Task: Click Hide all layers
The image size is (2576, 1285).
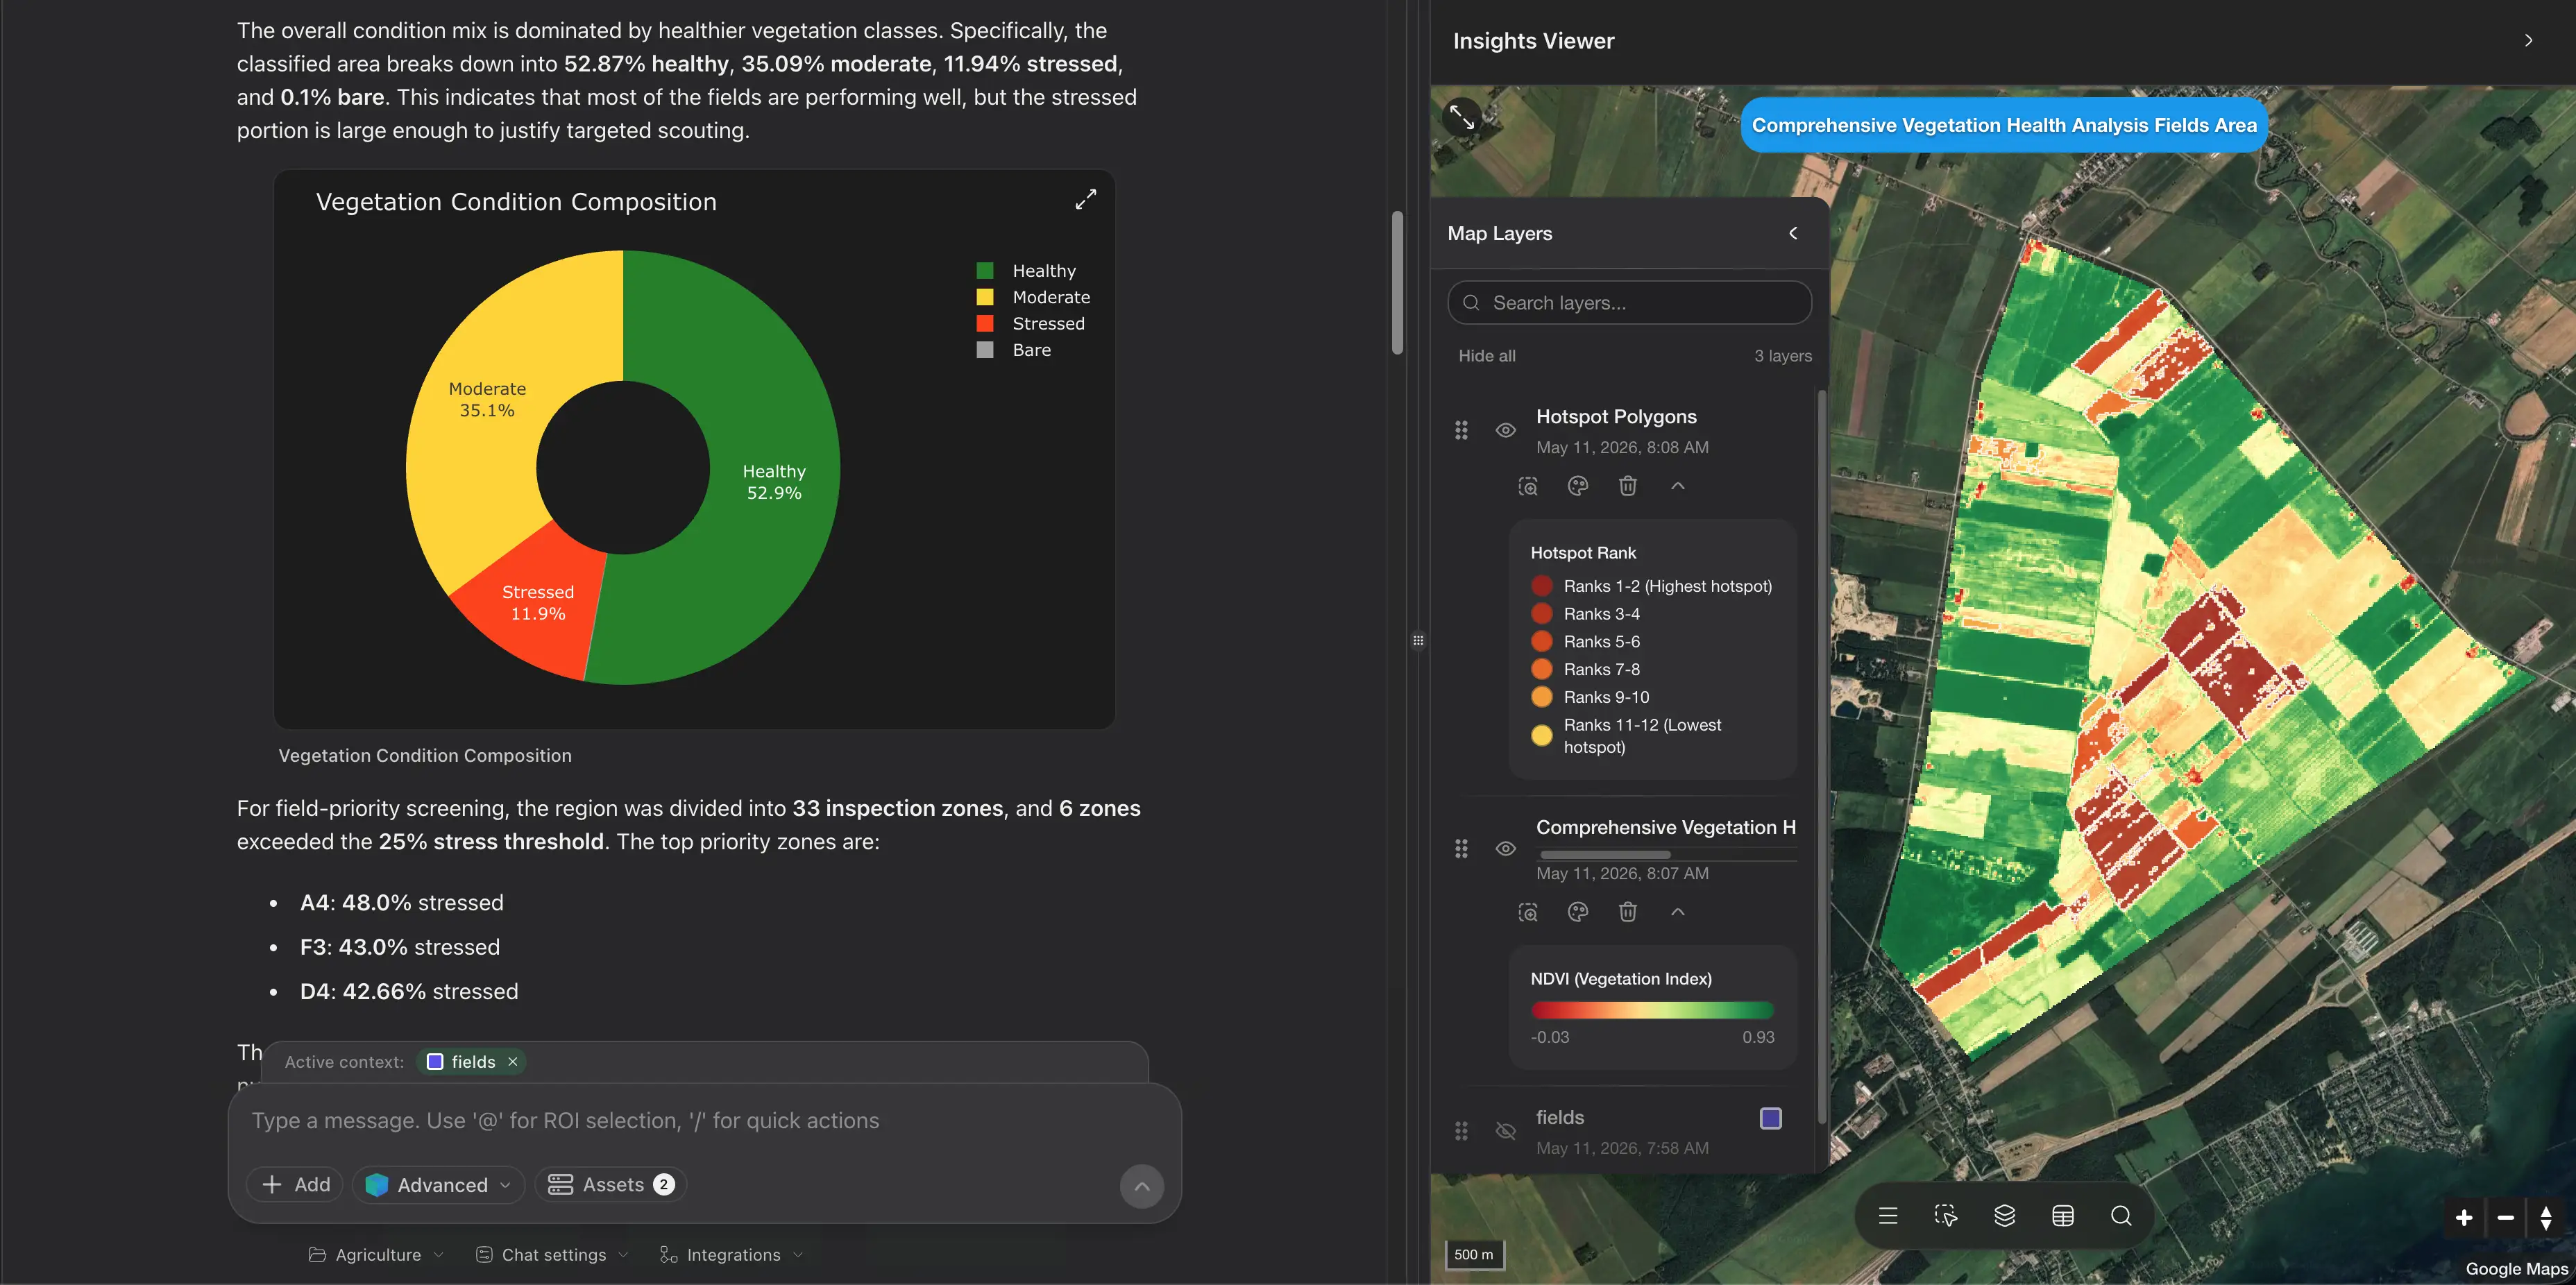Action: (1486, 356)
